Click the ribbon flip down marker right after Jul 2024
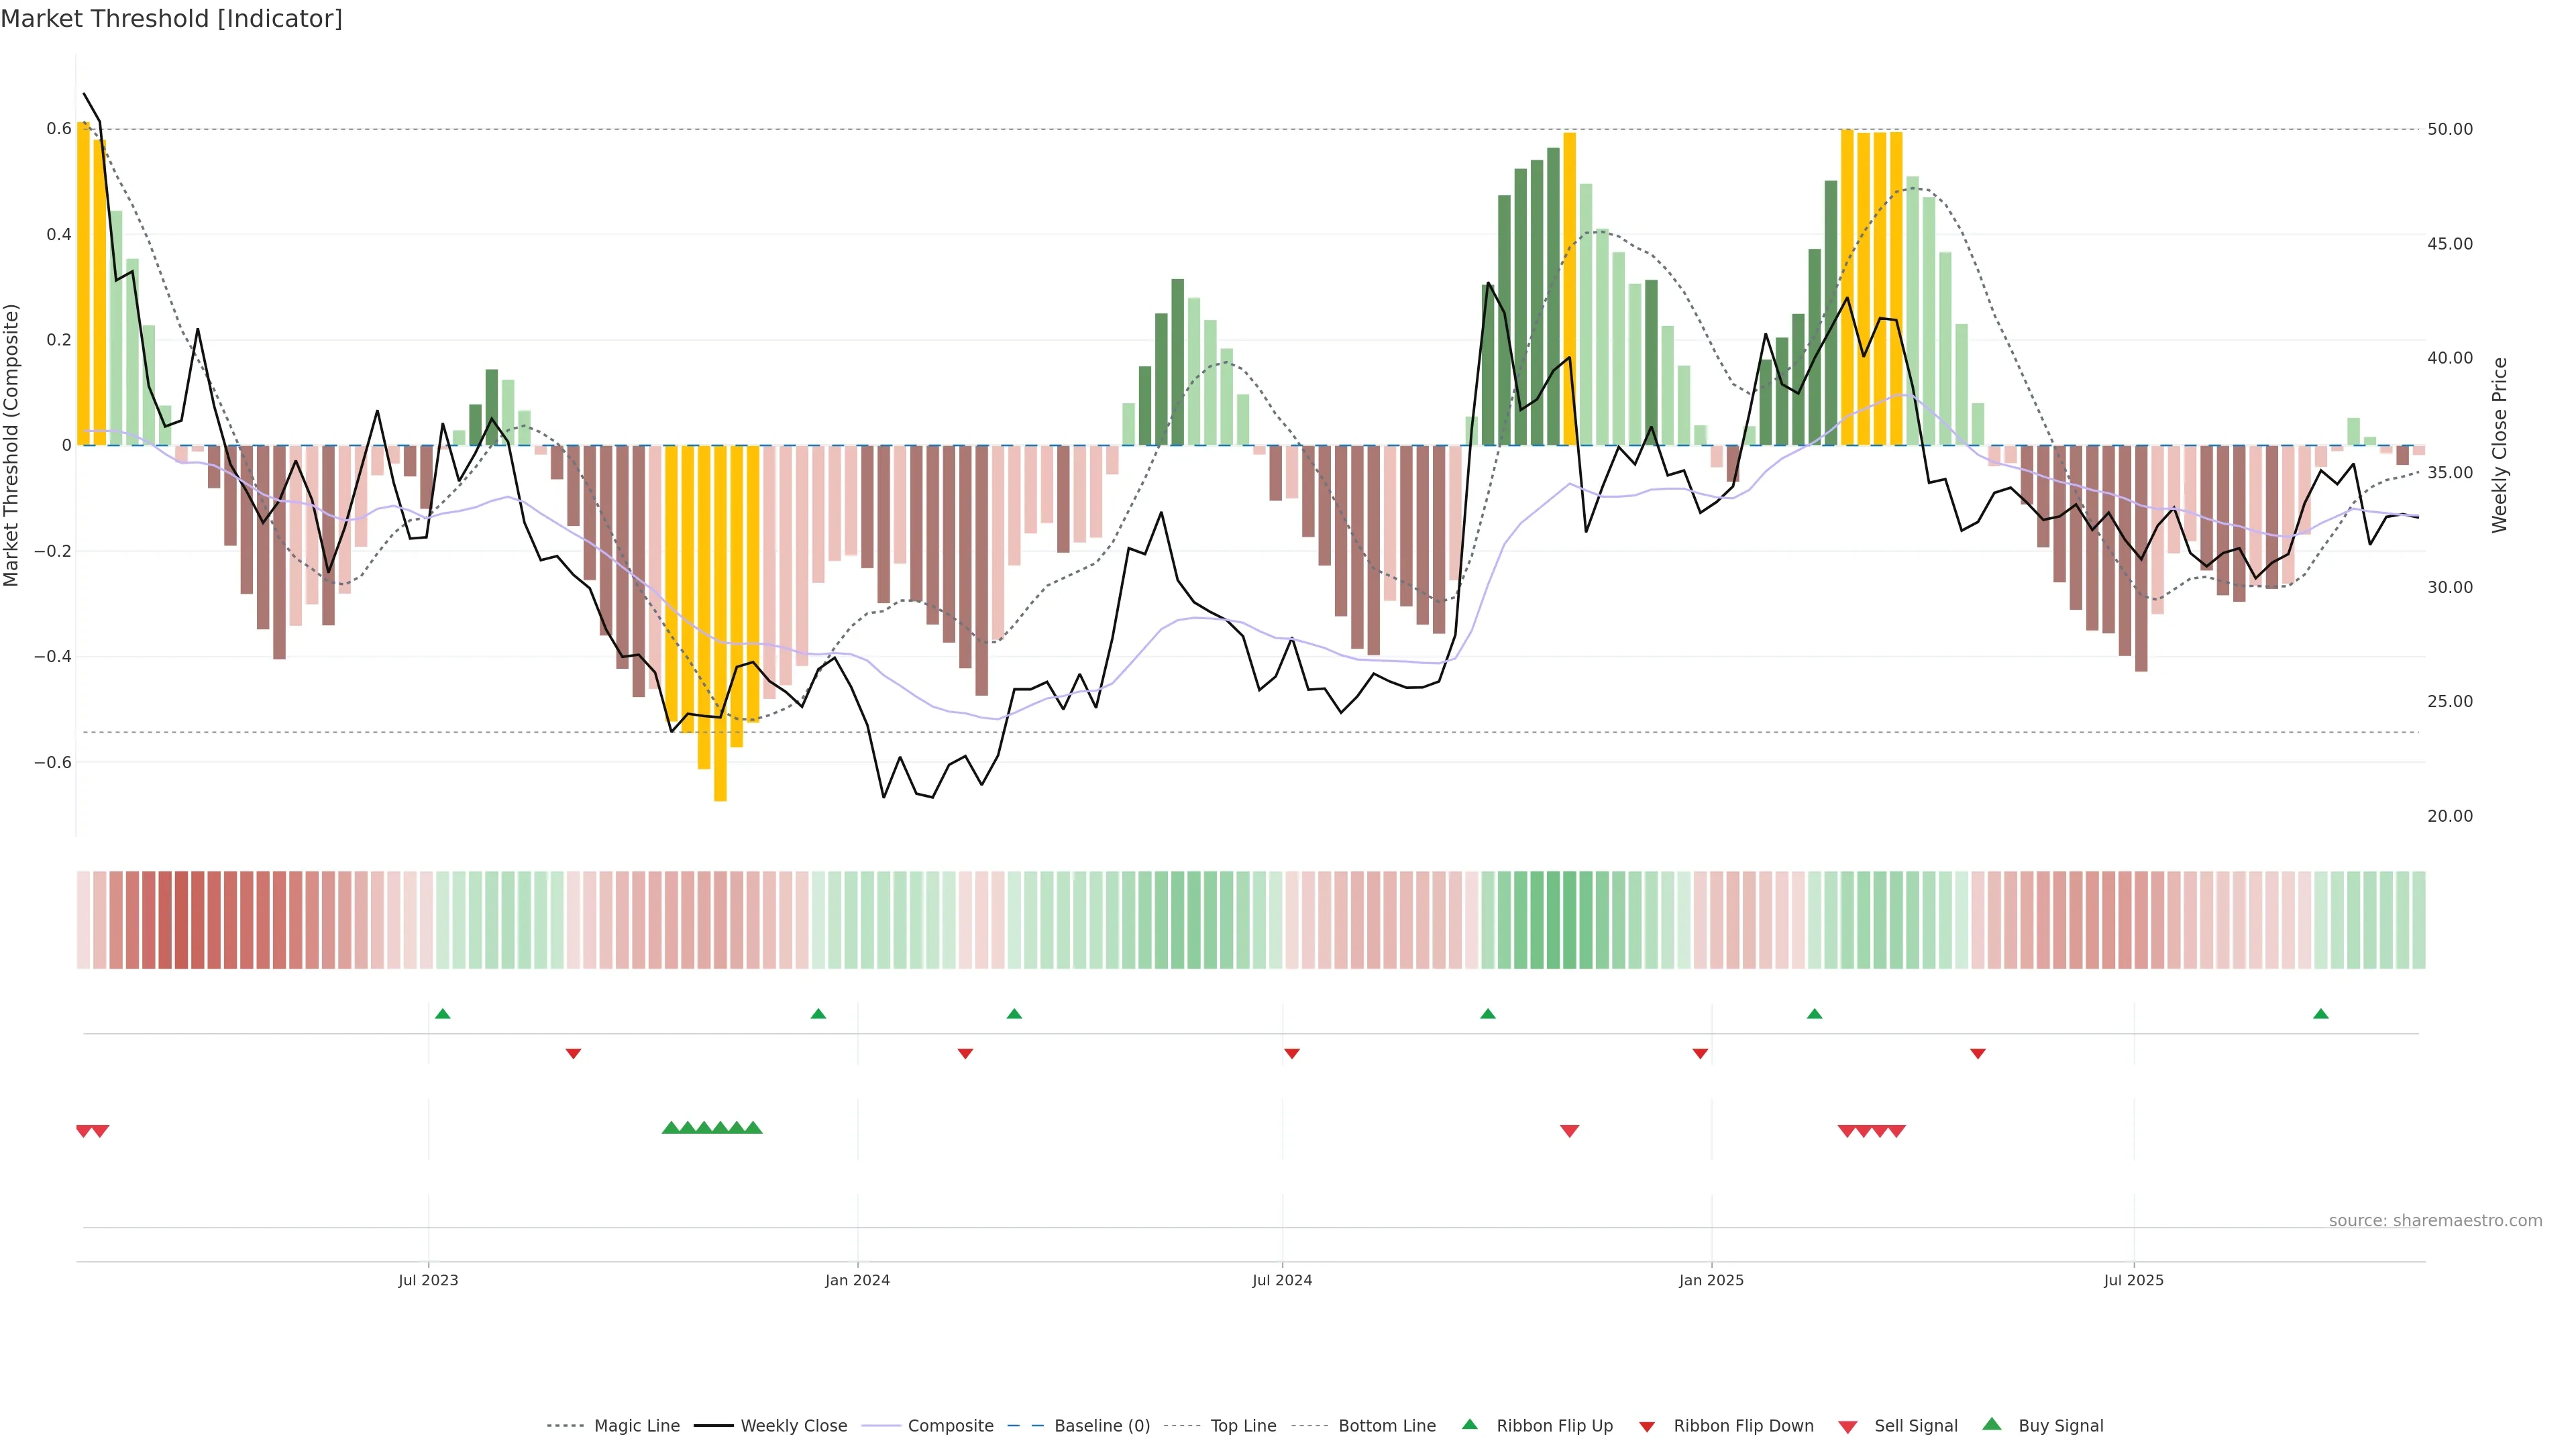 tap(1291, 1054)
